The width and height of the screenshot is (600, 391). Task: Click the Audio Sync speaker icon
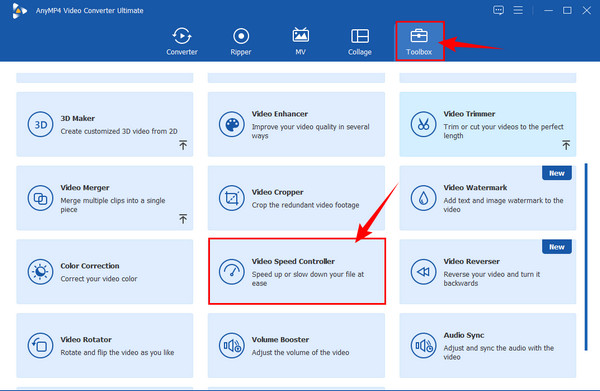423,345
